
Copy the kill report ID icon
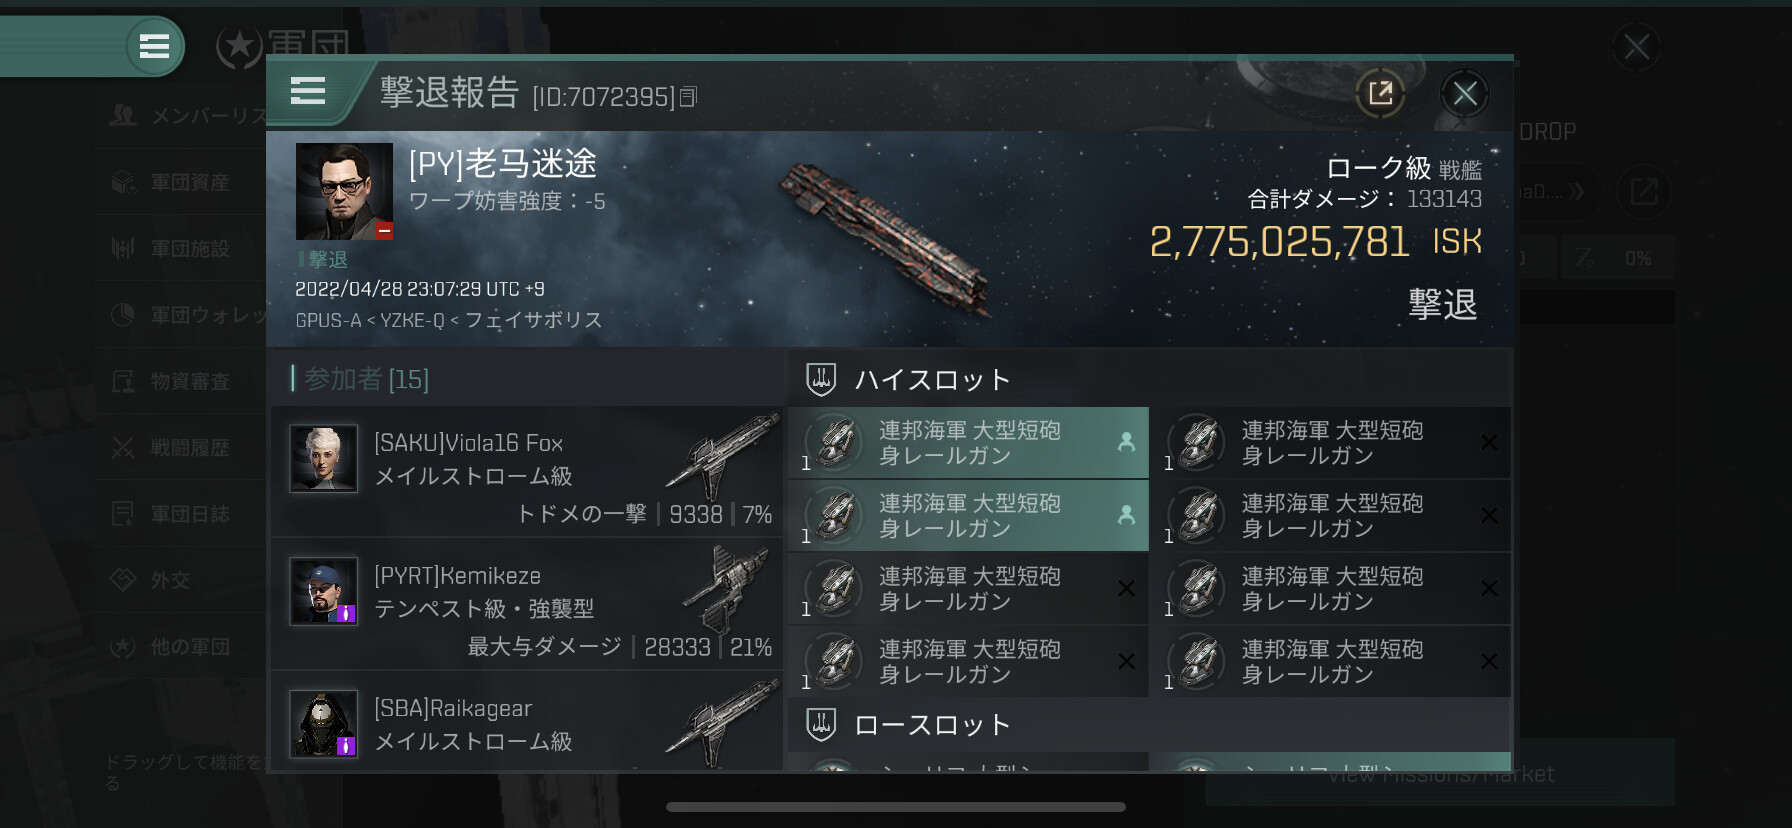[x=688, y=97]
